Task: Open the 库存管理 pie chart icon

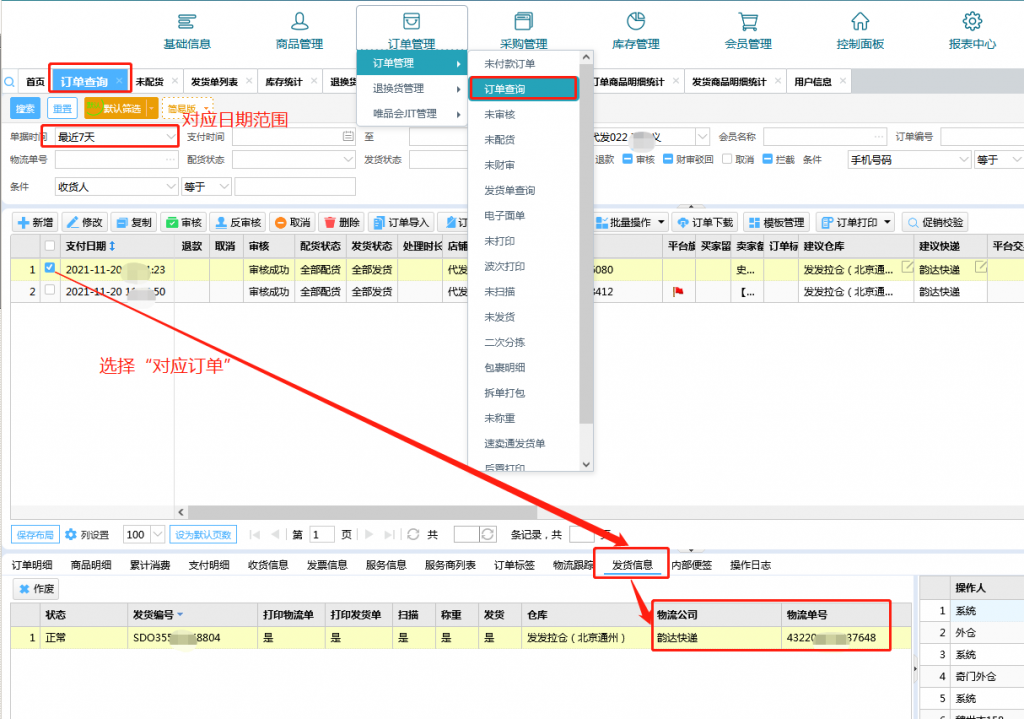Action: pos(635,22)
